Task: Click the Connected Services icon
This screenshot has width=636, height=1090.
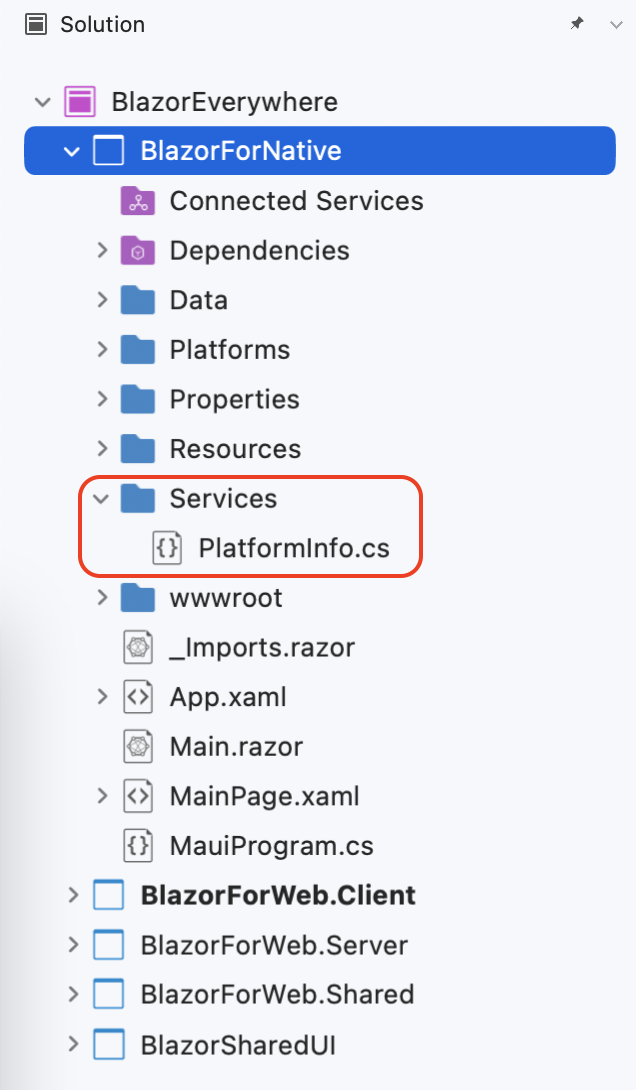Action: click(138, 201)
